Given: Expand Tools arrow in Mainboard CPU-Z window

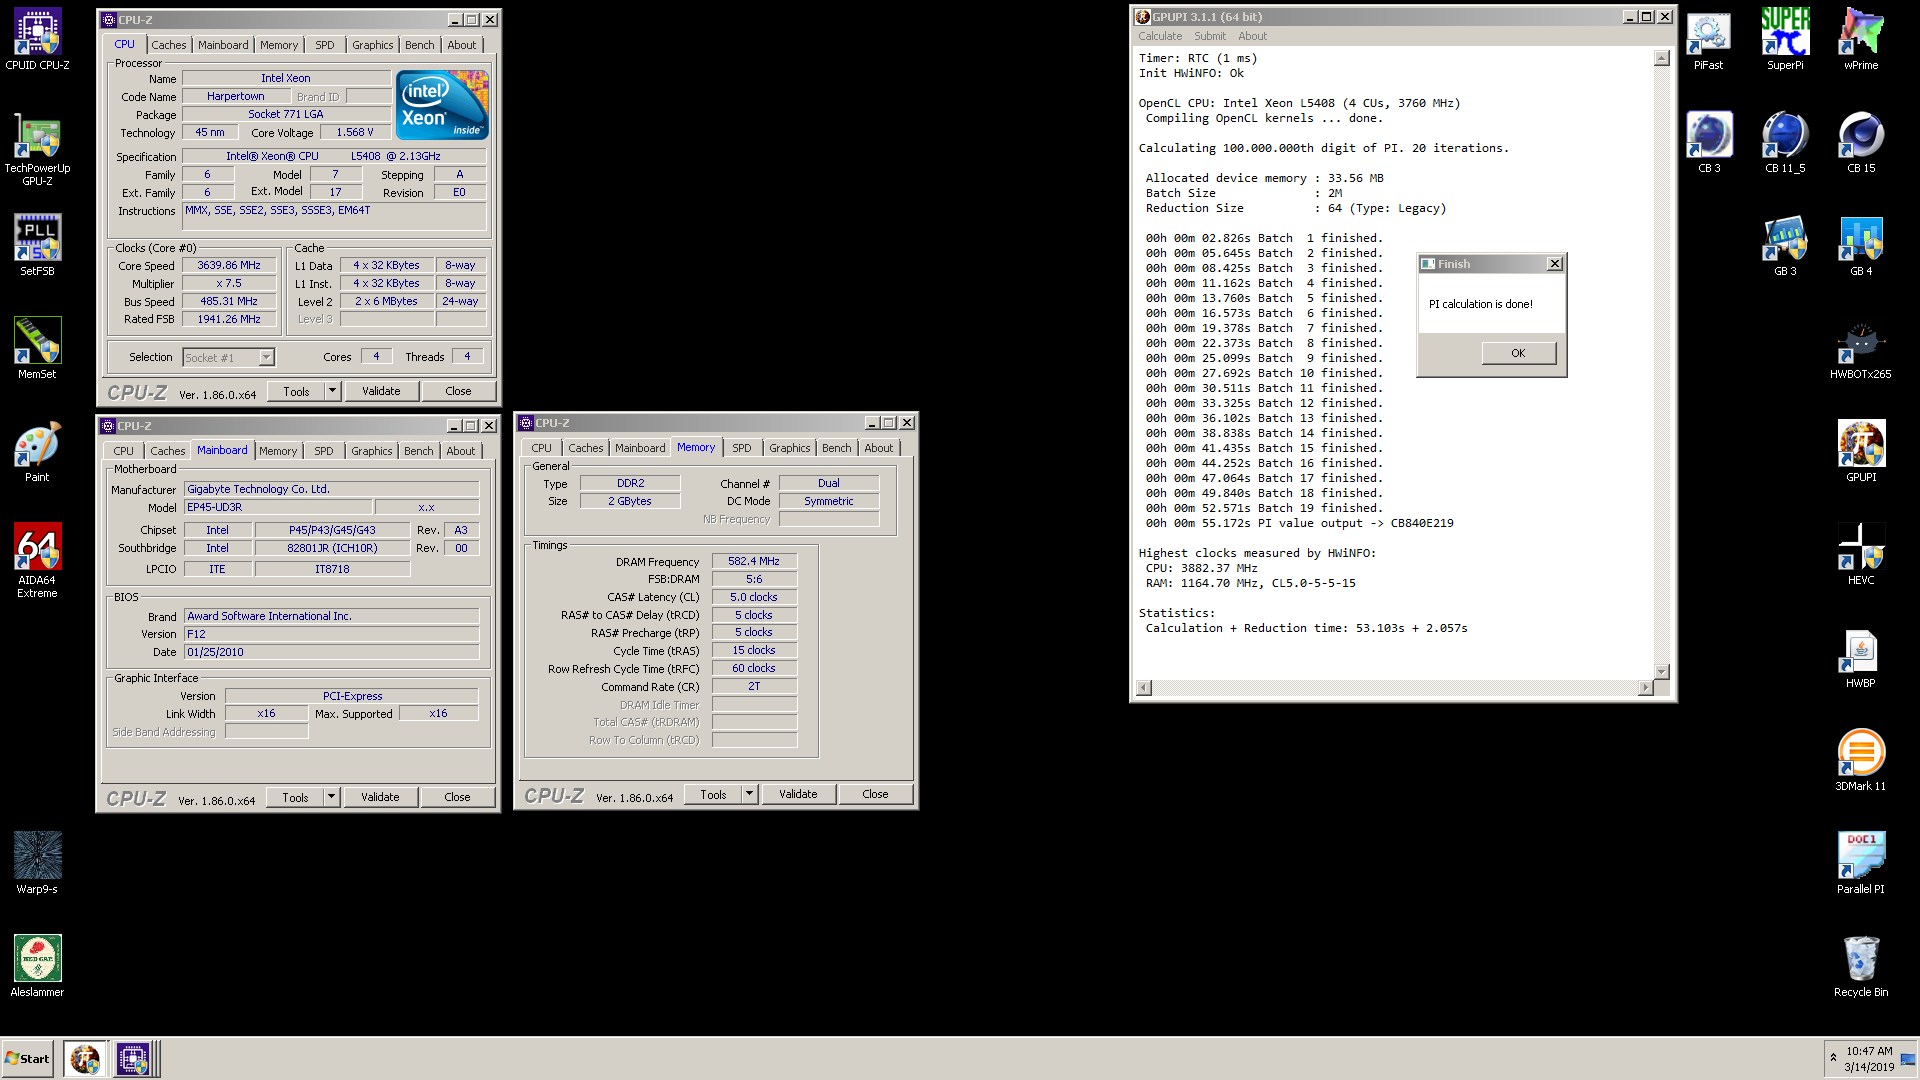Looking at the screenshot, I should click(x=331, y=797).
